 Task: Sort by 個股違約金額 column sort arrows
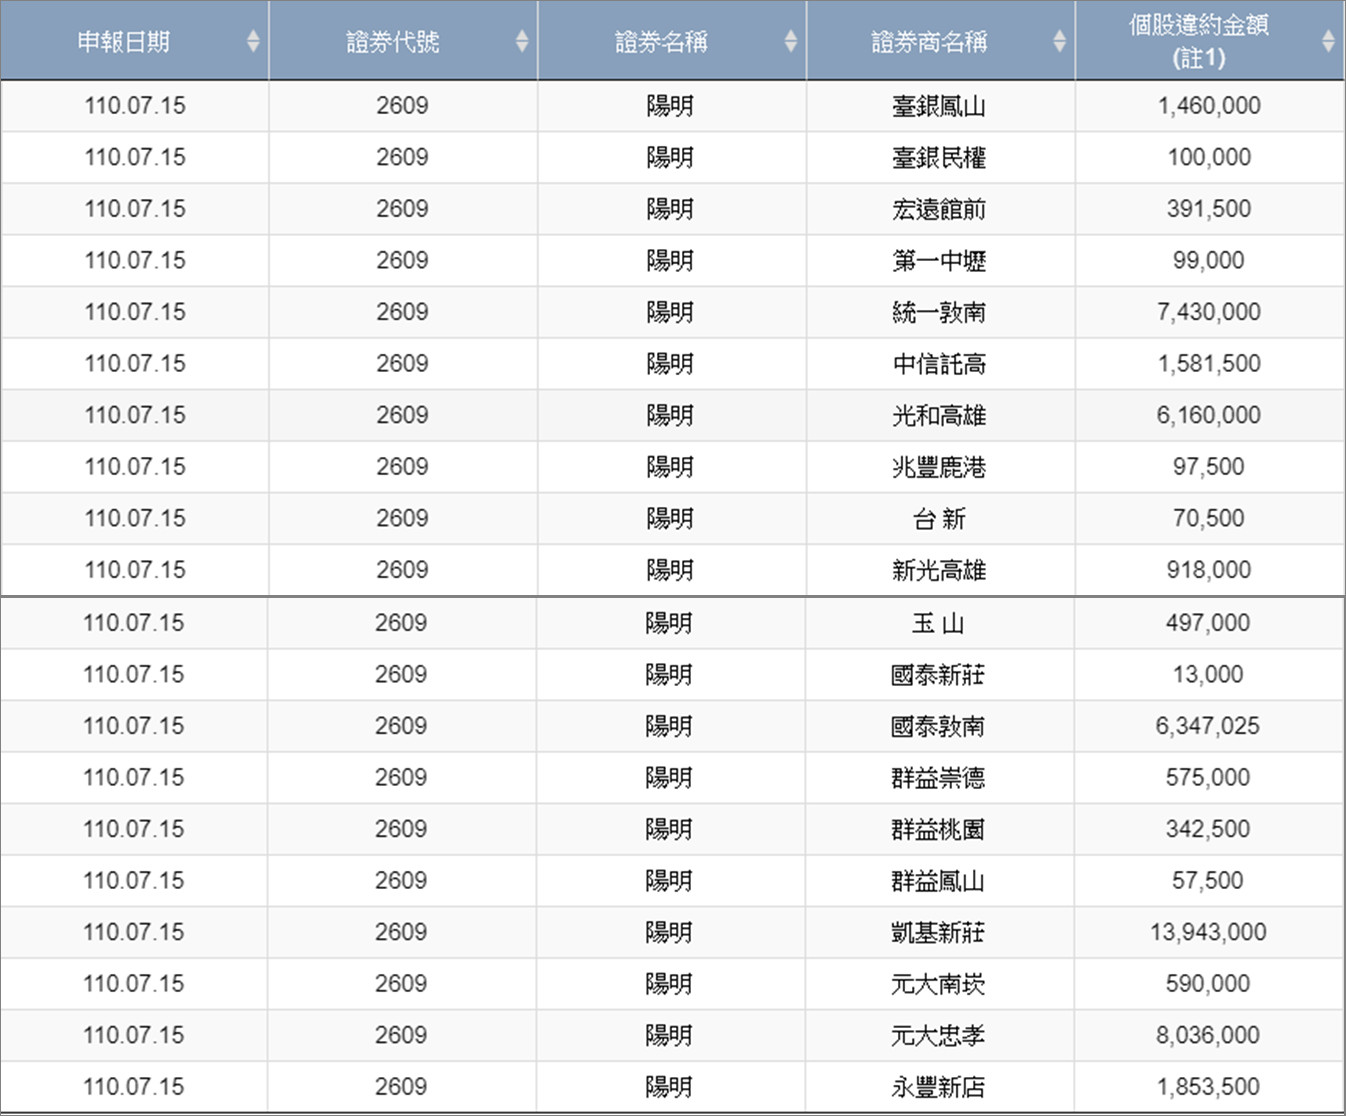coord(1328,41)
